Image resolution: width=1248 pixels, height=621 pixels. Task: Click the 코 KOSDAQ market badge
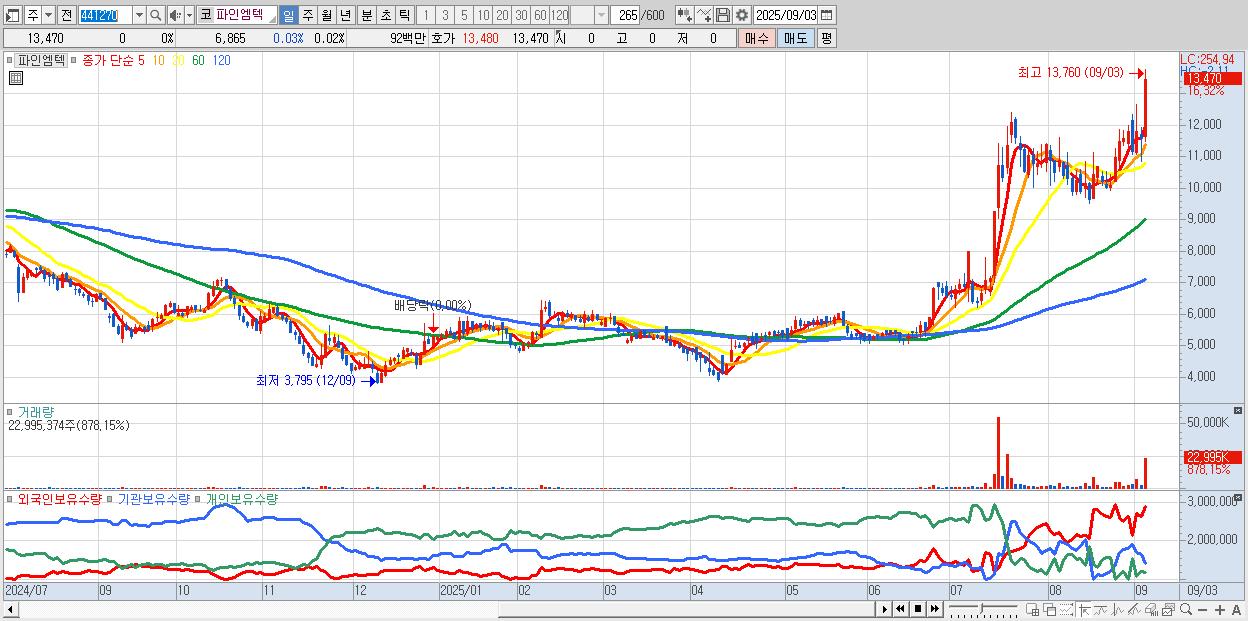point(206,16)
